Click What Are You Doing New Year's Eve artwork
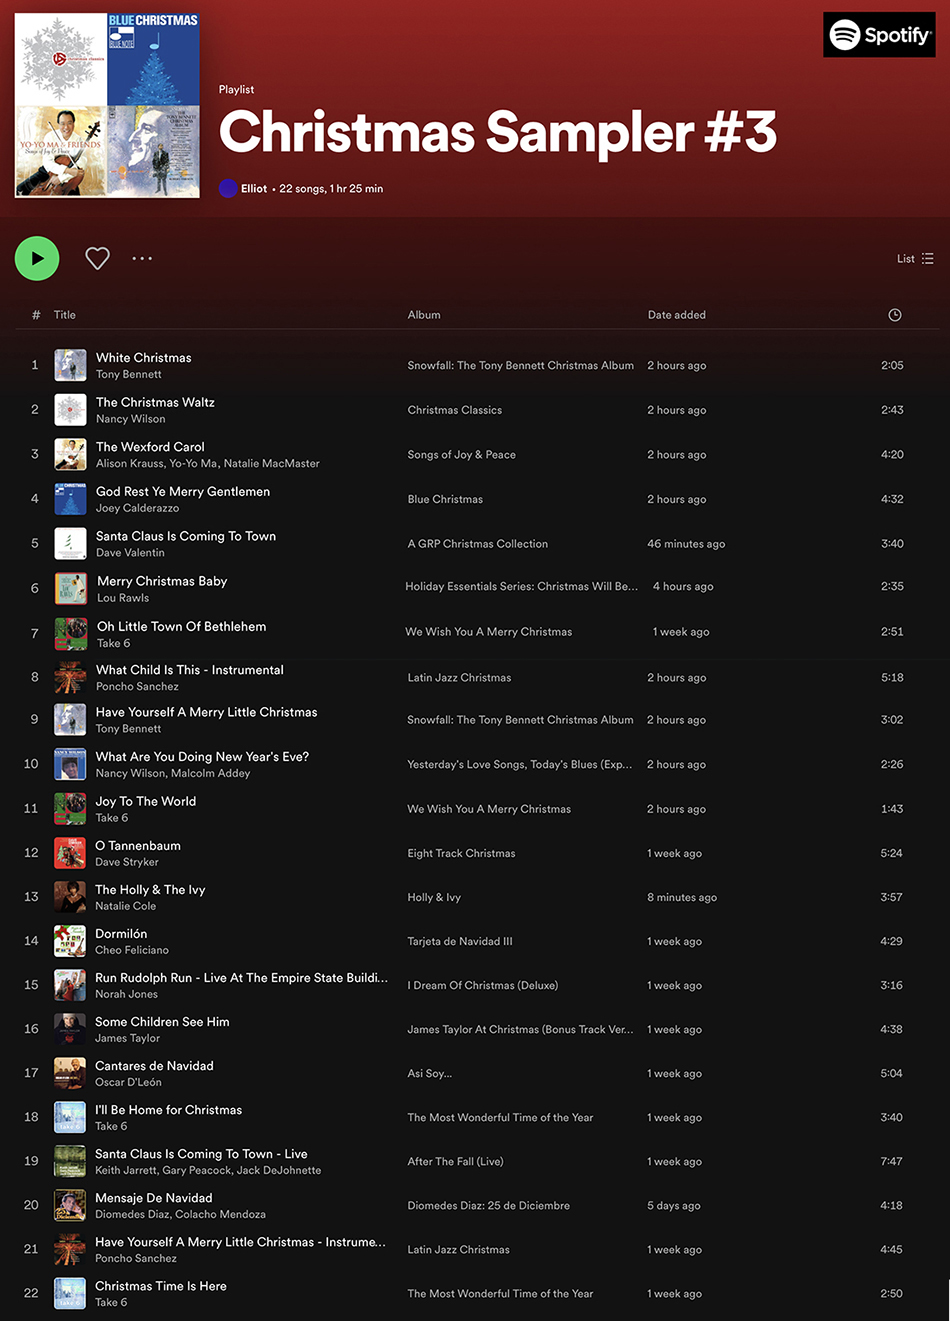The height and width of the screenshot is (1321, 950). (x=70, y=764)
